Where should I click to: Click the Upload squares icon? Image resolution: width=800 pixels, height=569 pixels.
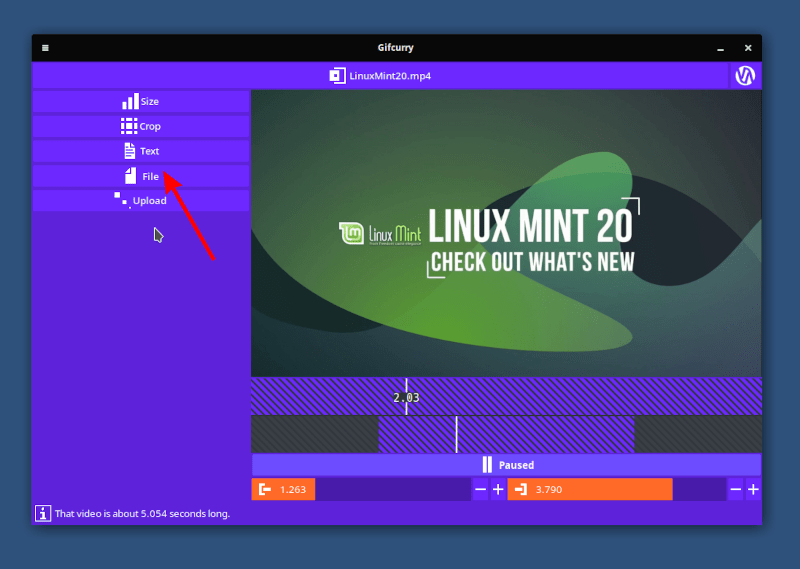click(121, 200)
